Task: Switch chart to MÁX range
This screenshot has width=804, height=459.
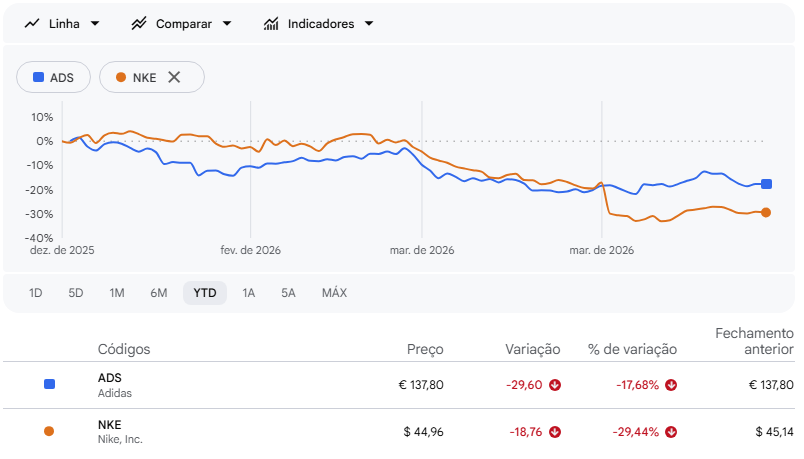Action: point(334,293)
